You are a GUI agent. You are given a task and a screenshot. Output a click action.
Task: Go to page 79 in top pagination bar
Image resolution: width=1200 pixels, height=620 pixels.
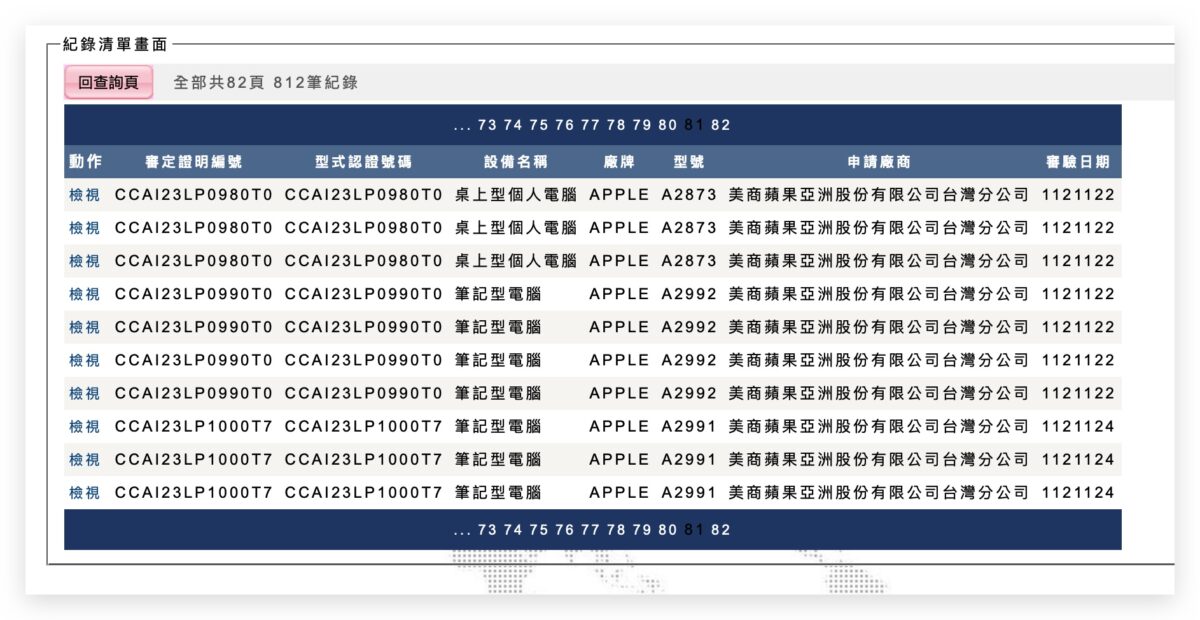click(x=642, y=125)
